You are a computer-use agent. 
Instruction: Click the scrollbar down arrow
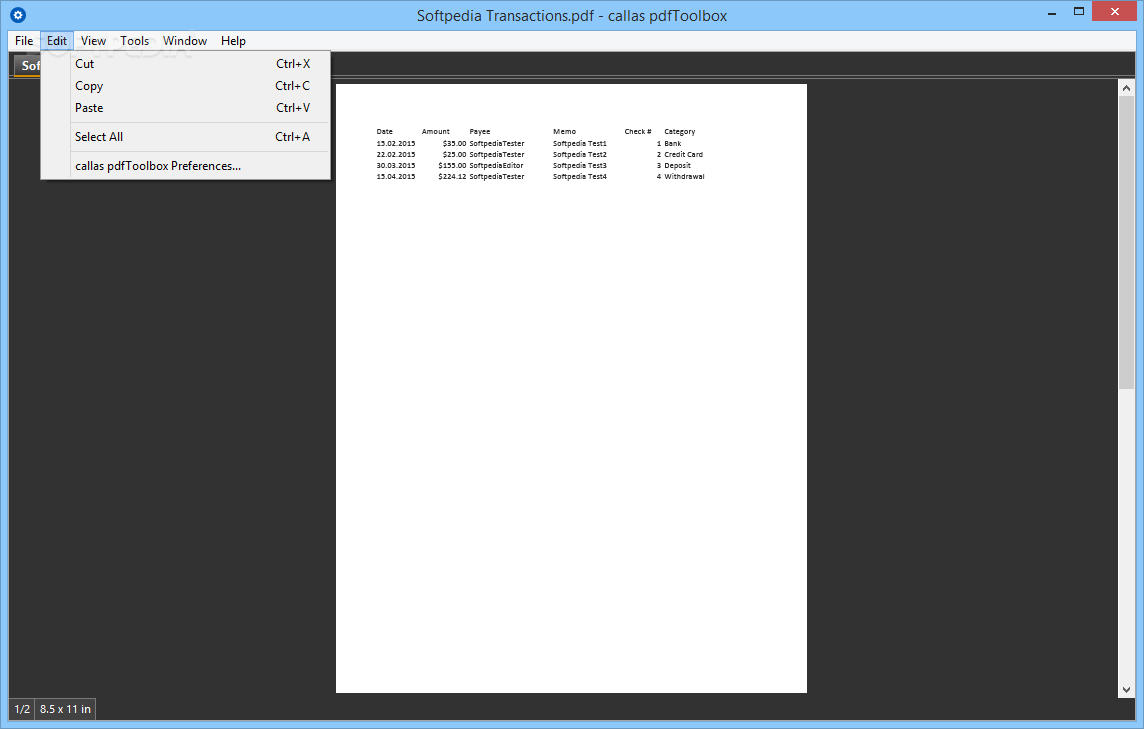pos(1126,690)
